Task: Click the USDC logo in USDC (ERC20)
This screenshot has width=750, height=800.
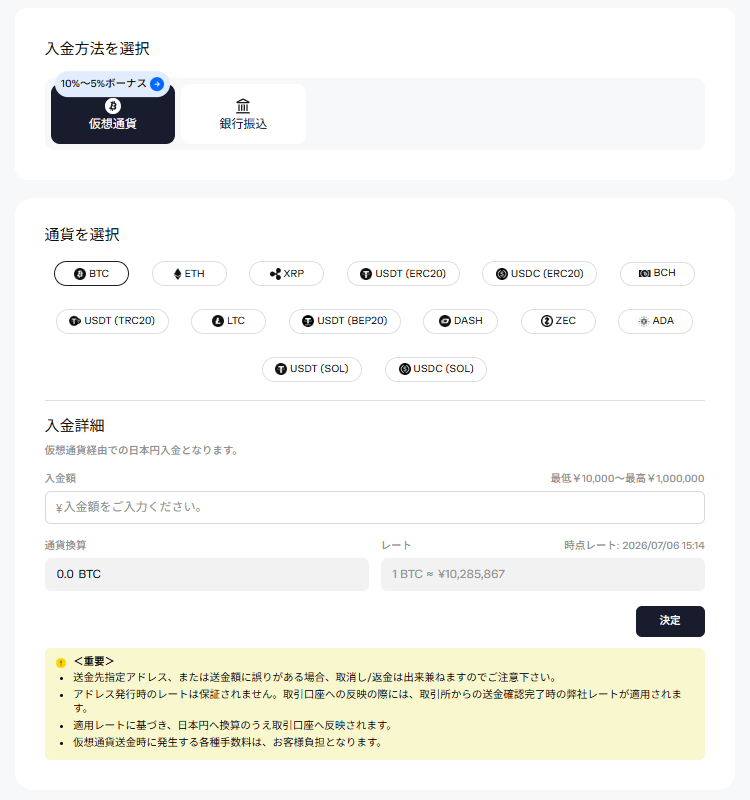Action: click(x=502, y=274)
